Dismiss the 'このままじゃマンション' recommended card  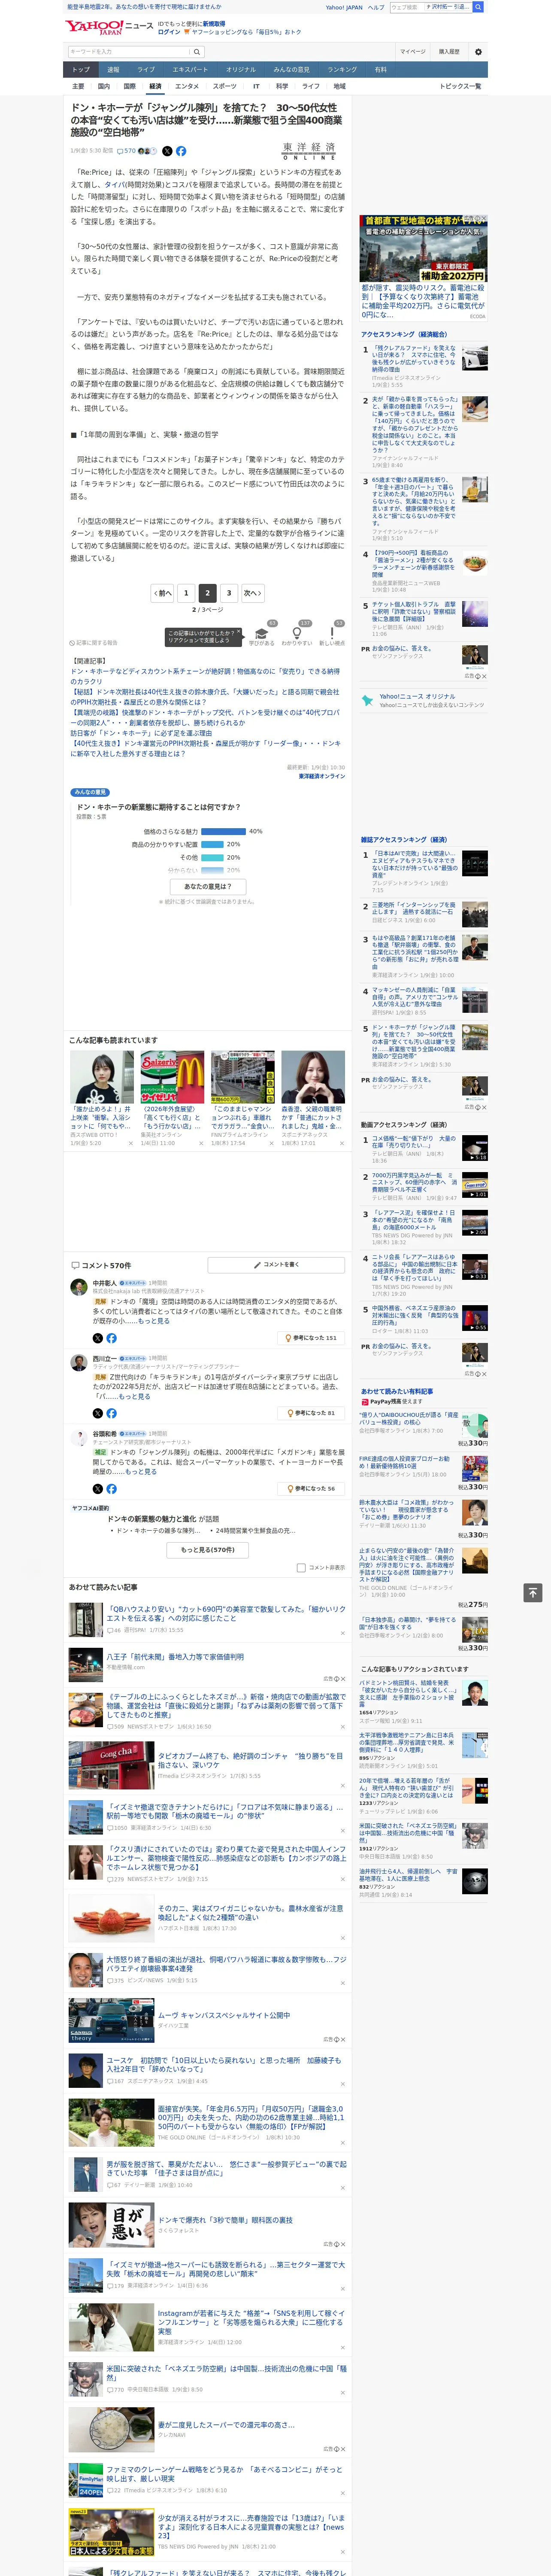272,1143
